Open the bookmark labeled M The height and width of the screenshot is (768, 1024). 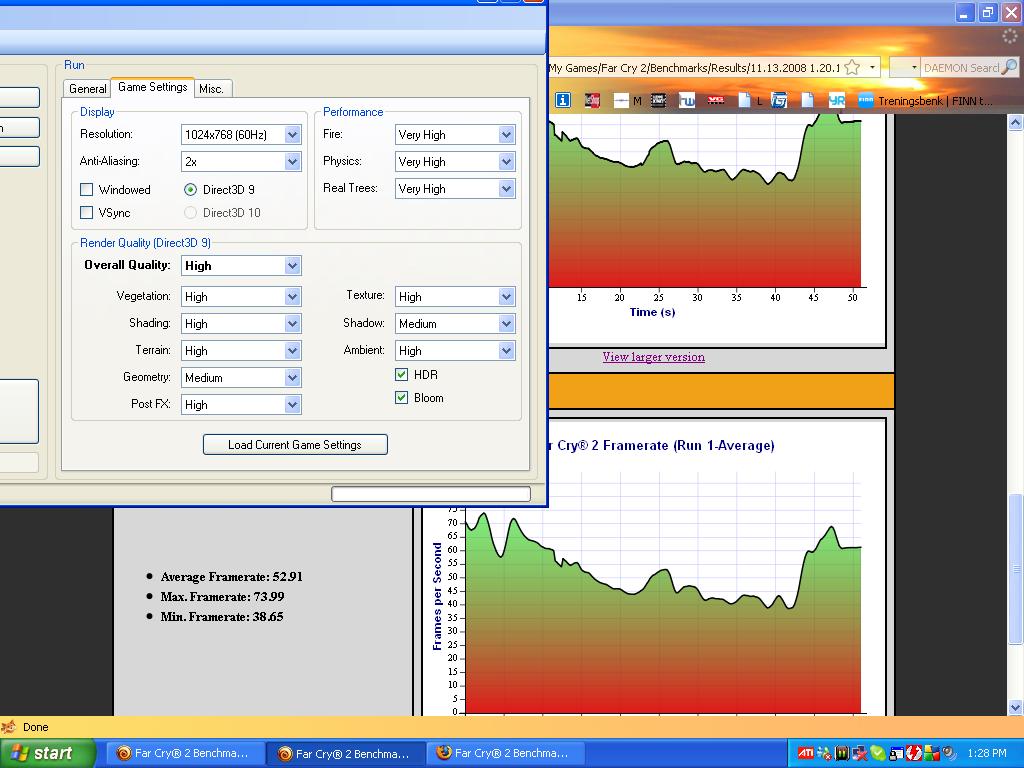628,100
